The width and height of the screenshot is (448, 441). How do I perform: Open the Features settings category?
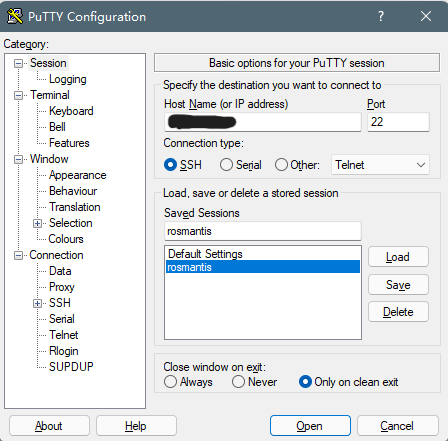coord(69,143)
